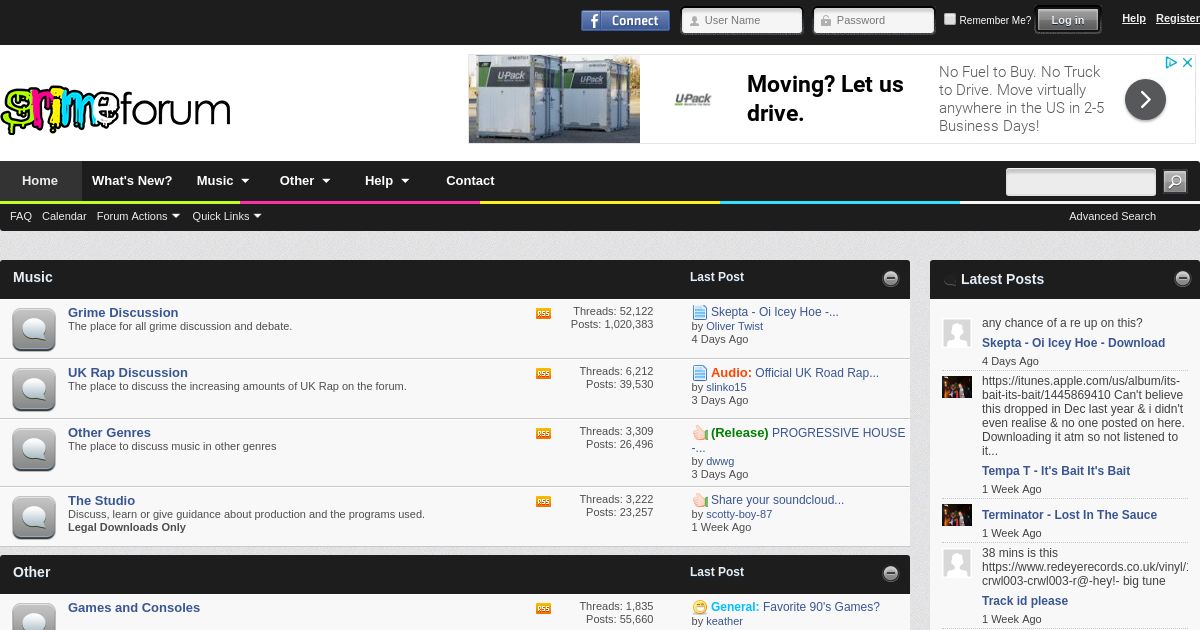Open the Share your soundcloud... thread
The width and height of the screenshot is (1200, 630).
click(x=777, y=500)
